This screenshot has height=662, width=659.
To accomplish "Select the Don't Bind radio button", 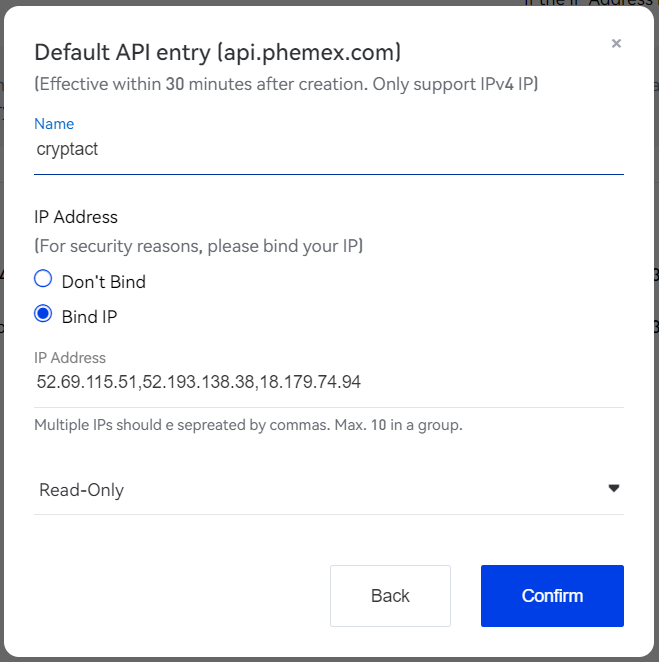I will [43, 279].
